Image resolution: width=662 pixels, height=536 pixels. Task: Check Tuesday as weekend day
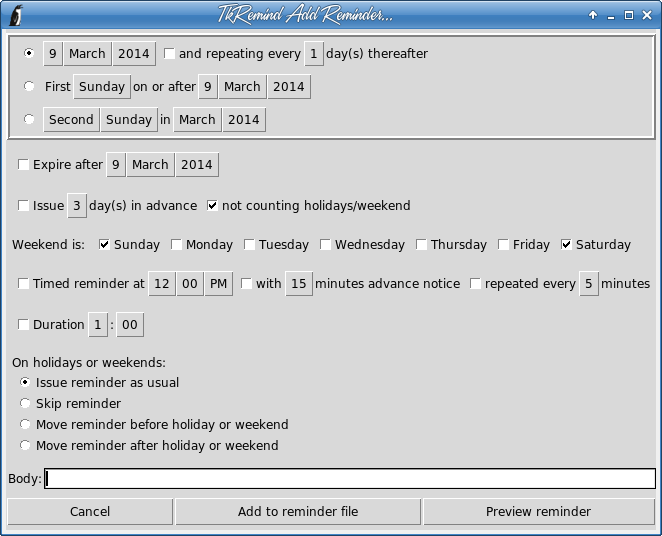click(x=249, y=244)
